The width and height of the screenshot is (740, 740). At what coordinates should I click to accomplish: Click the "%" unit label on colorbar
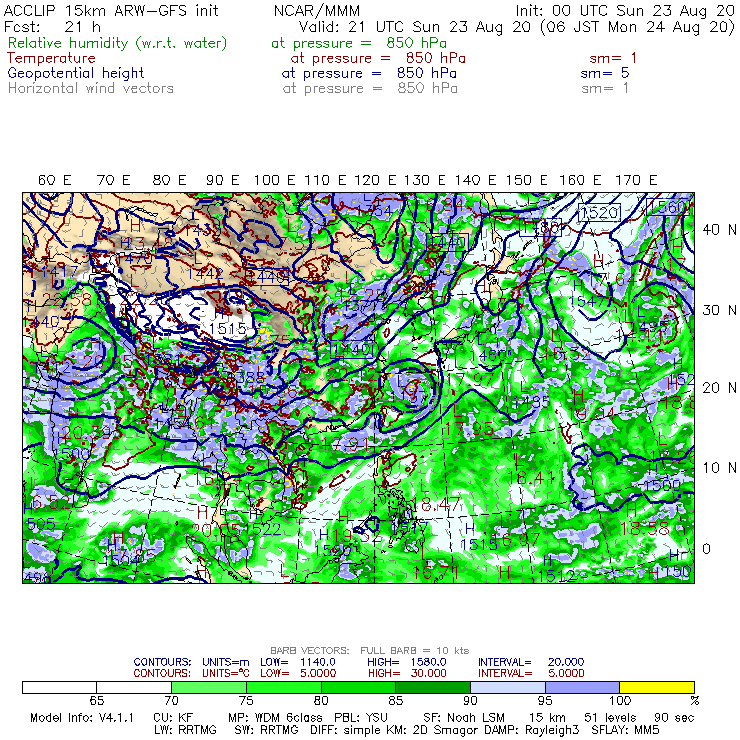click(694, 700)
